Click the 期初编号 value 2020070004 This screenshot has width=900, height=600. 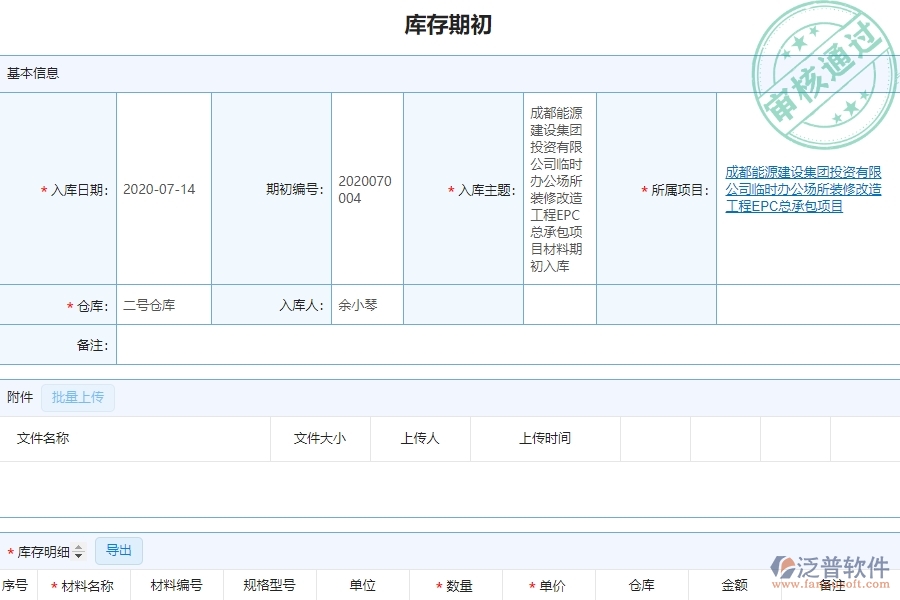[x=366, y=189]
